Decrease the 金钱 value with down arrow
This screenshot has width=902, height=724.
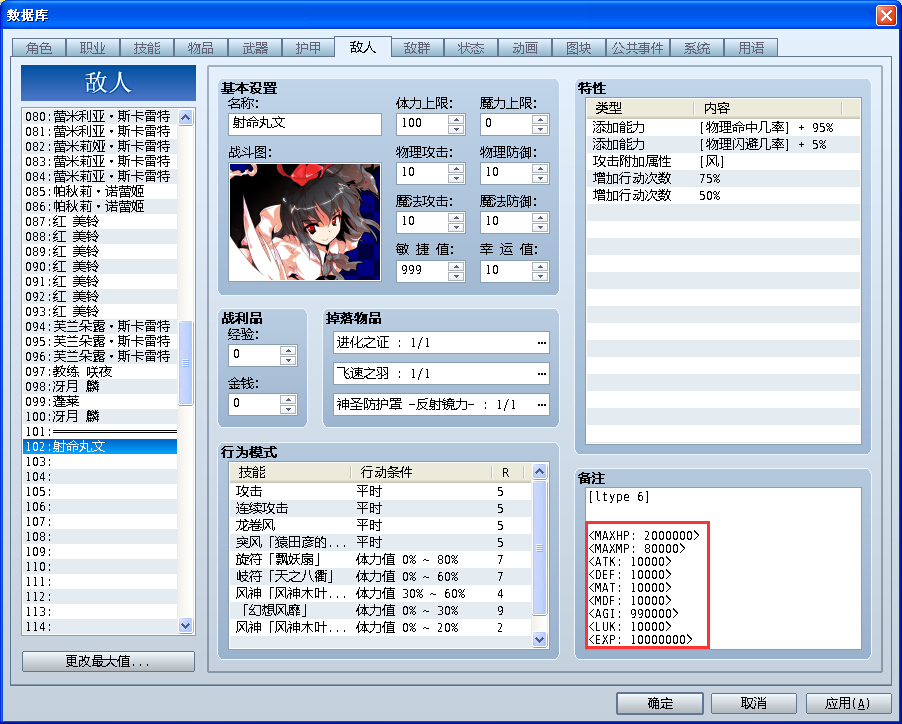point(288,408)
